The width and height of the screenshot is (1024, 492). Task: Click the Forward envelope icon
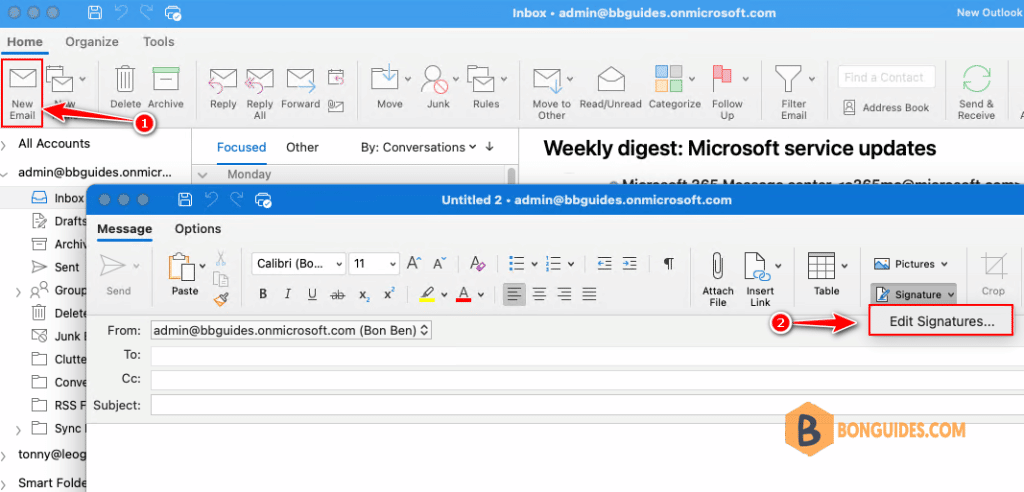pos(300,80)
